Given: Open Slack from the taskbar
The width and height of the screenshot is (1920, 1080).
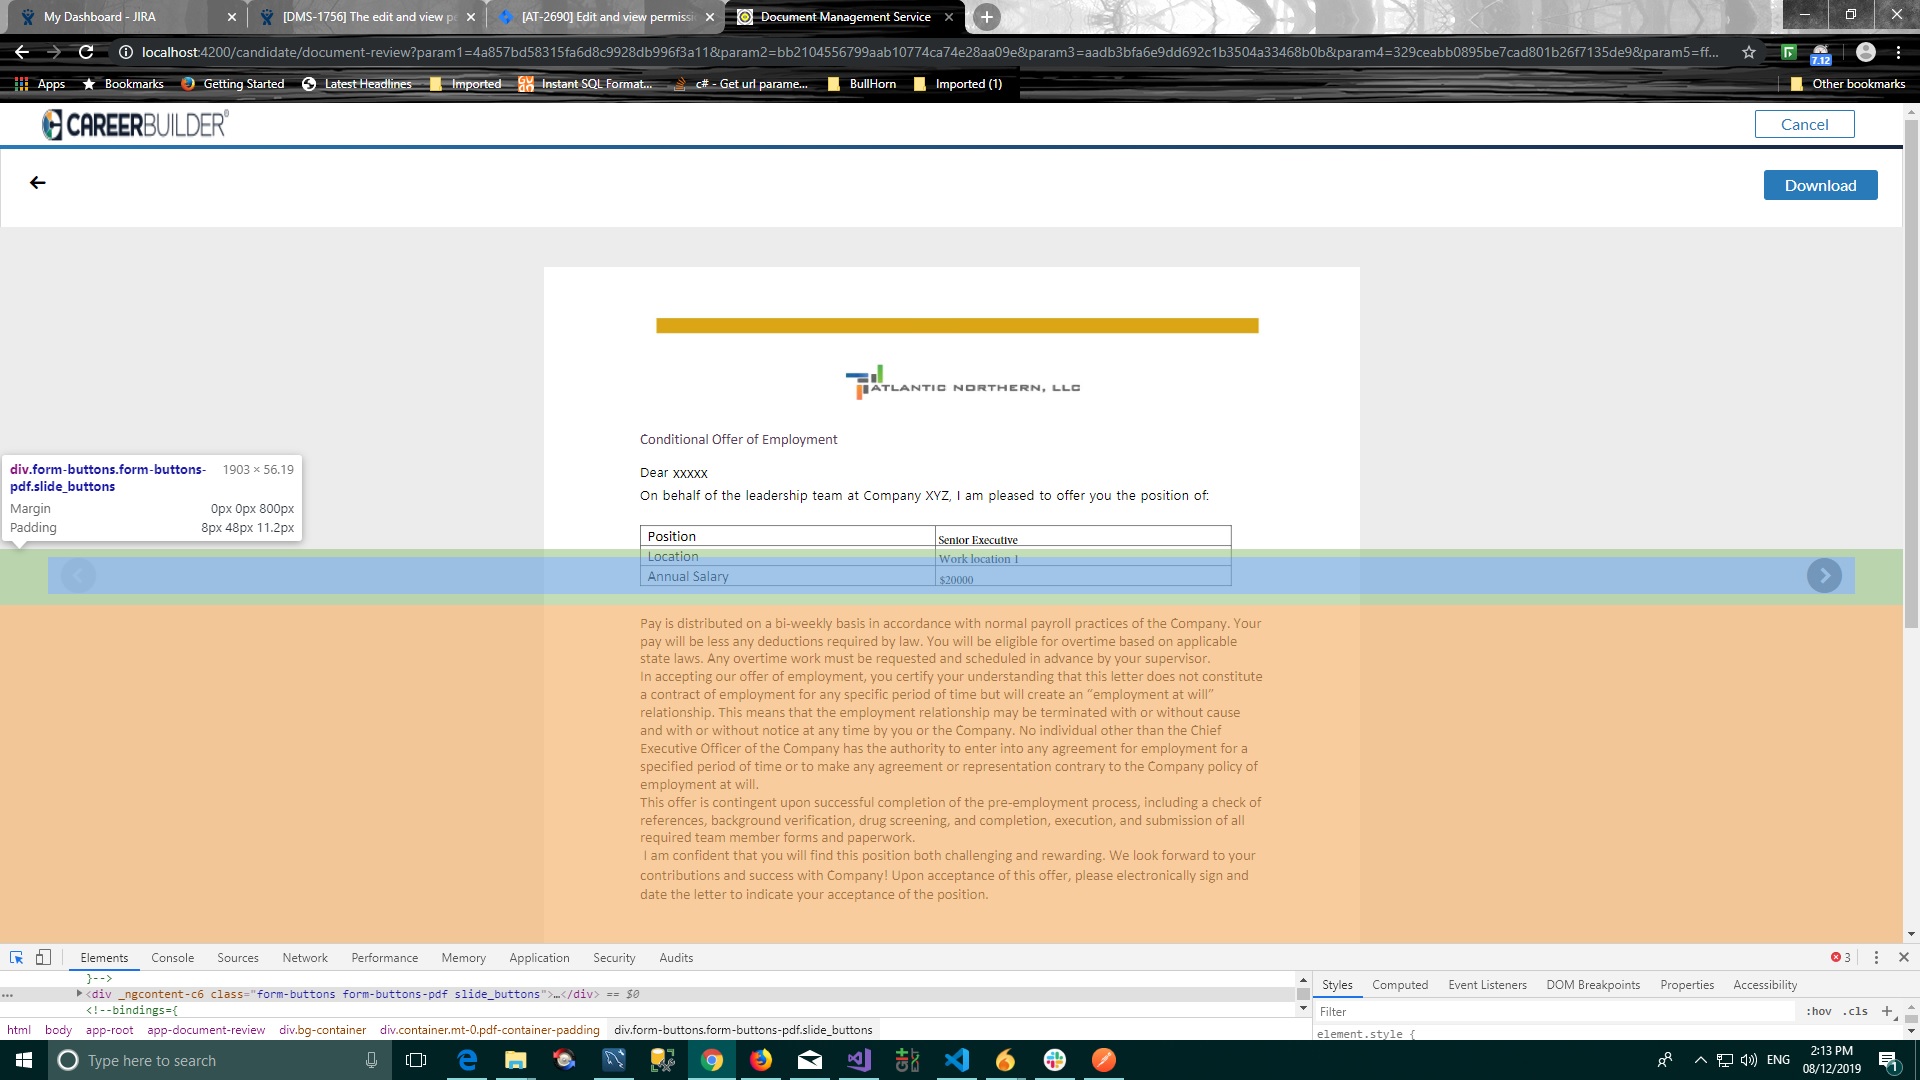Looking at the screenshot, I should [1055, 1060].
